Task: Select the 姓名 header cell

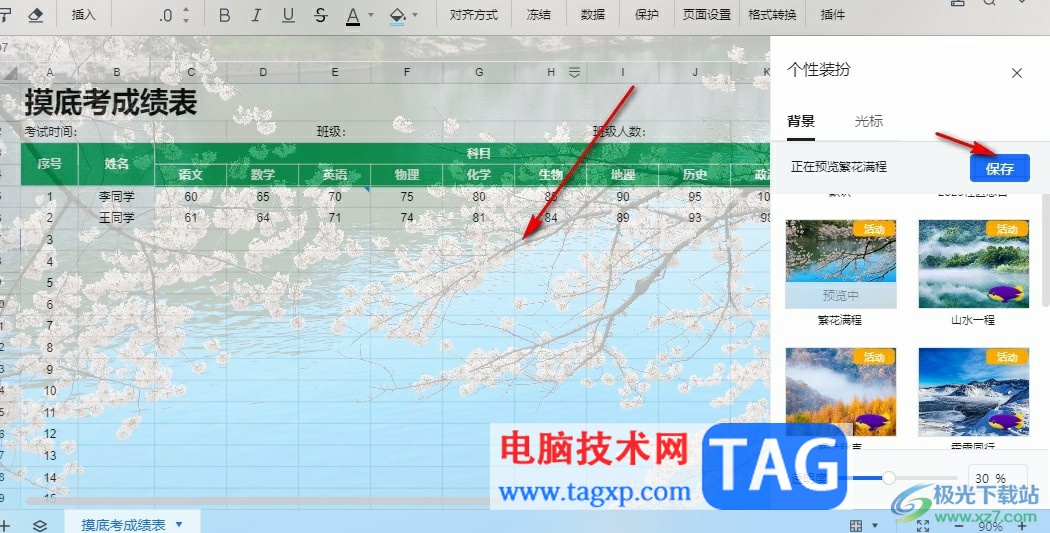Action: coord(117,163)
